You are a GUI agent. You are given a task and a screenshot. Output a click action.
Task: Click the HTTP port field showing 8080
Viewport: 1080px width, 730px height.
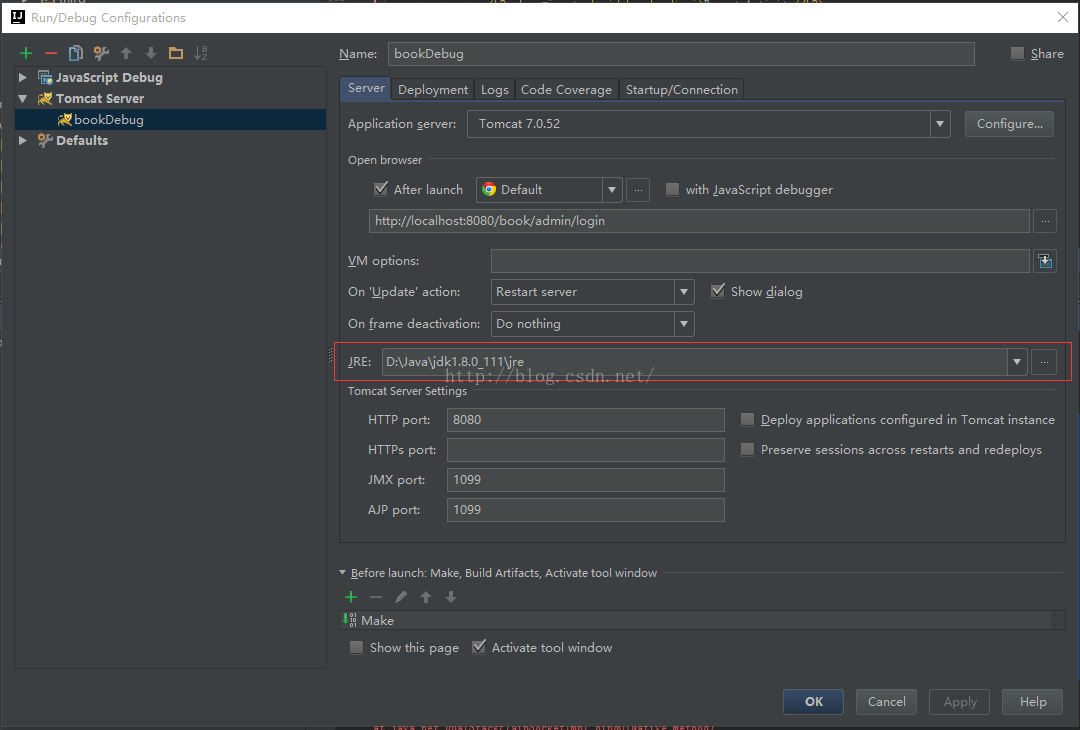[x=585, y=419]
